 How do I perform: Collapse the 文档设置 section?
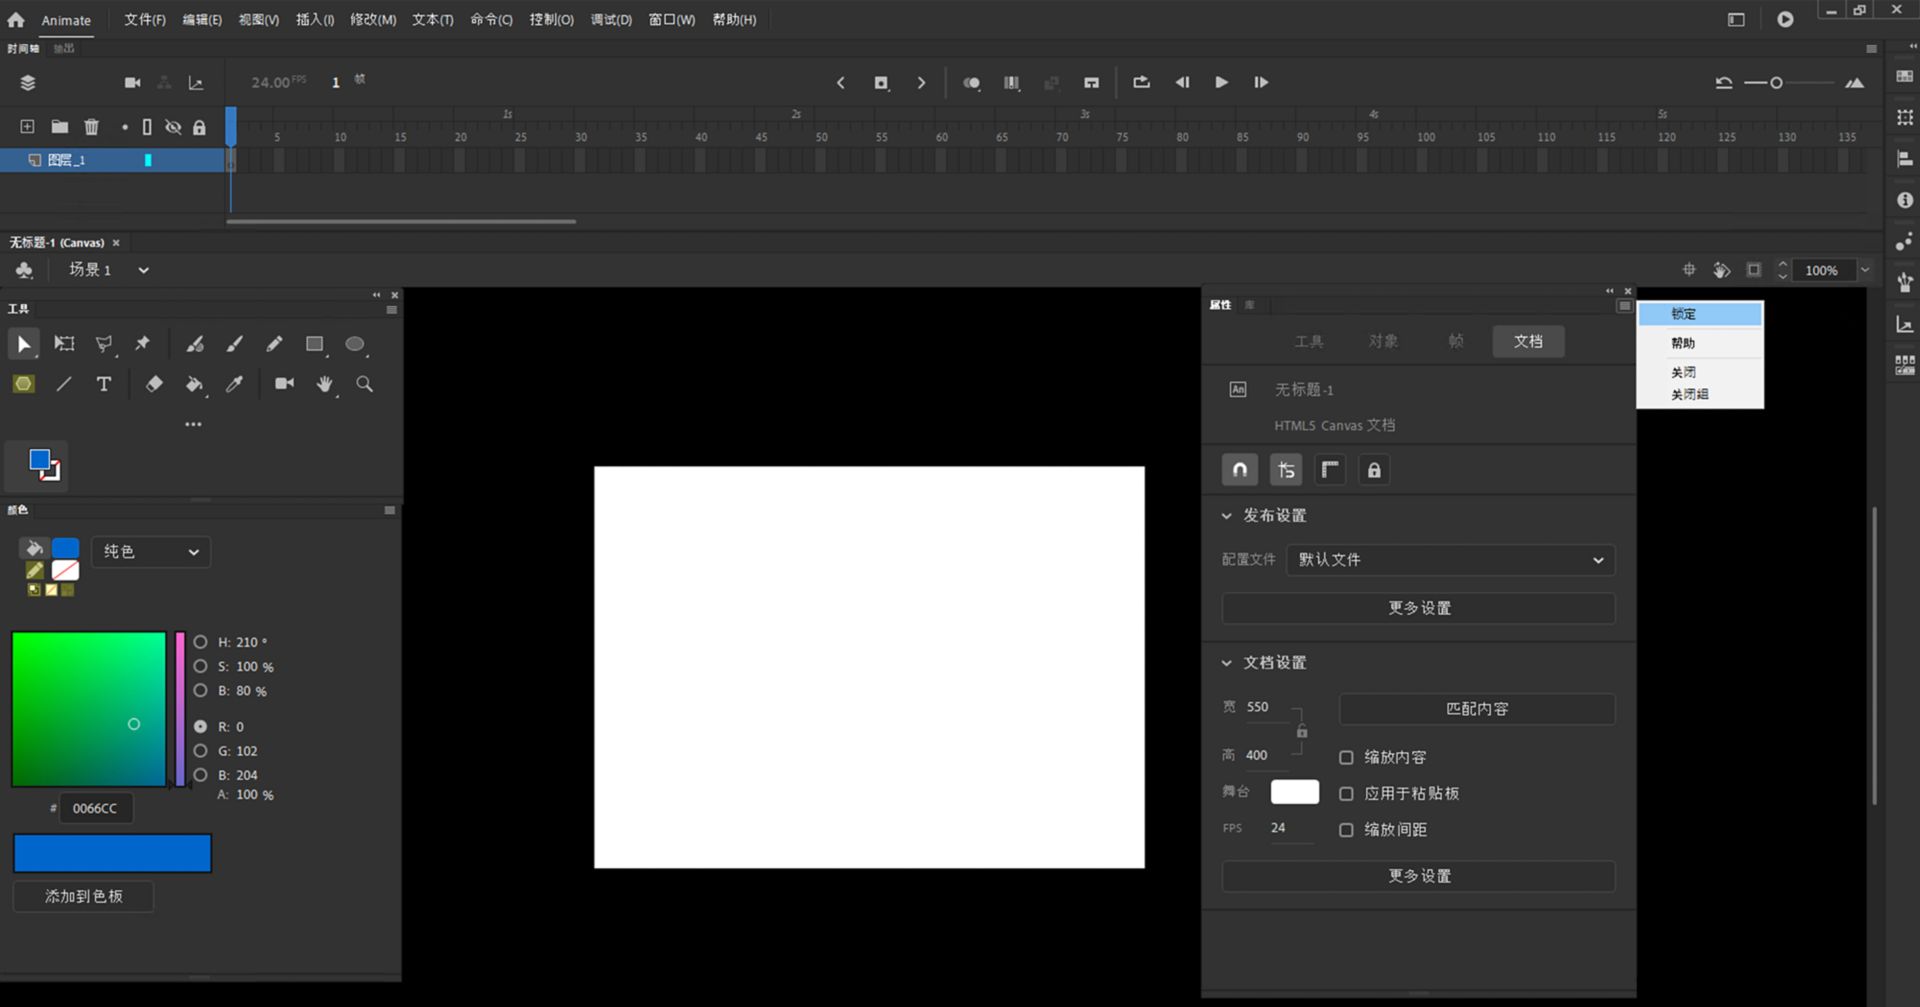point(1227,662)
